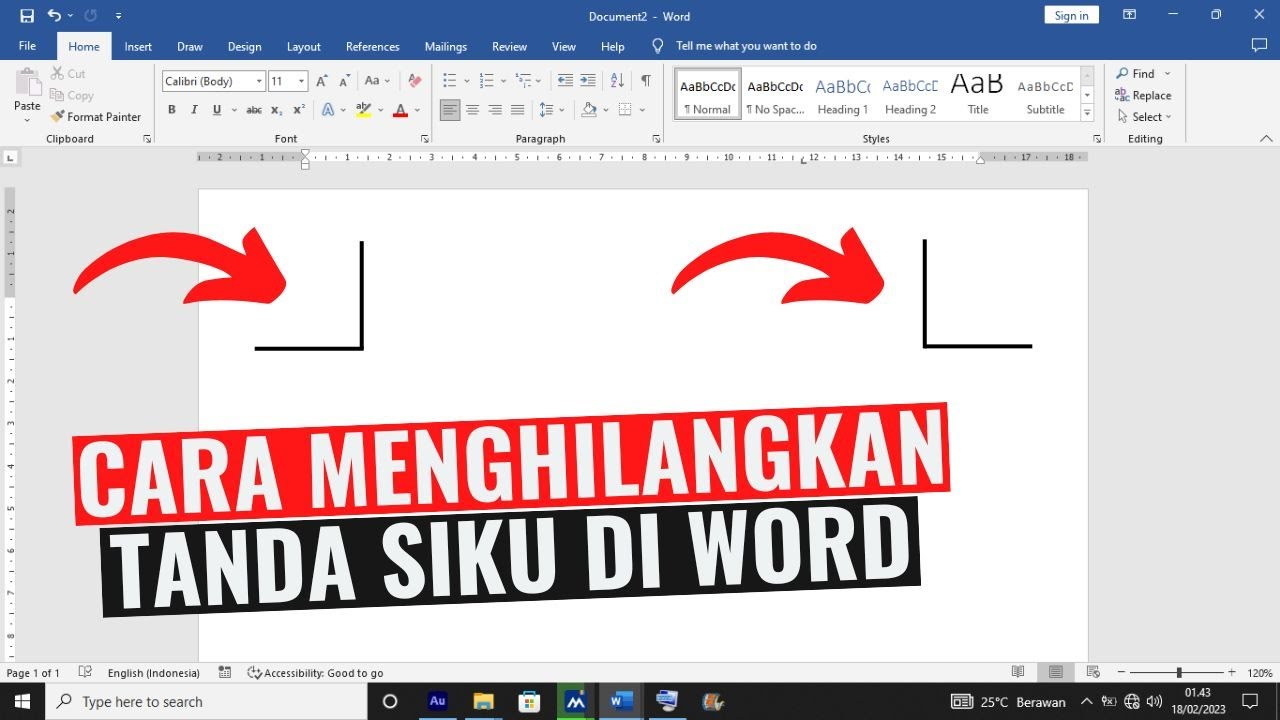Open the Windows Start menu

[22, 701]
